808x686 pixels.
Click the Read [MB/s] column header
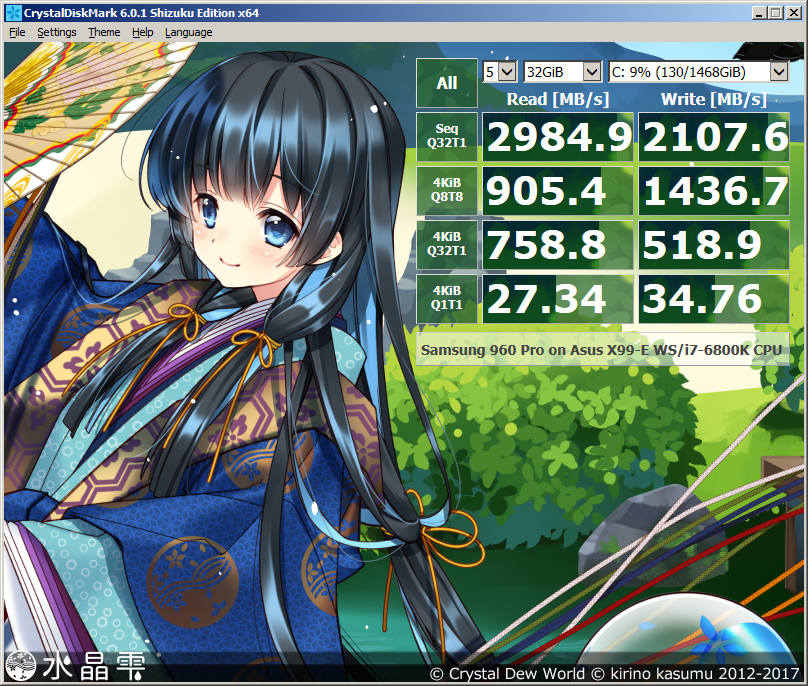point(558,99)
